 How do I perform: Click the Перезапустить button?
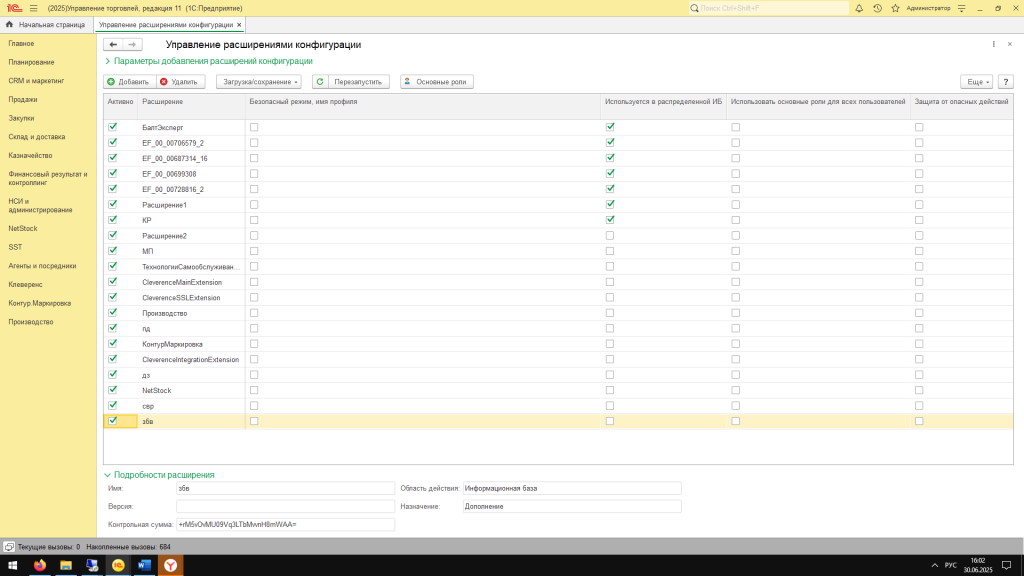coord(358,82)
